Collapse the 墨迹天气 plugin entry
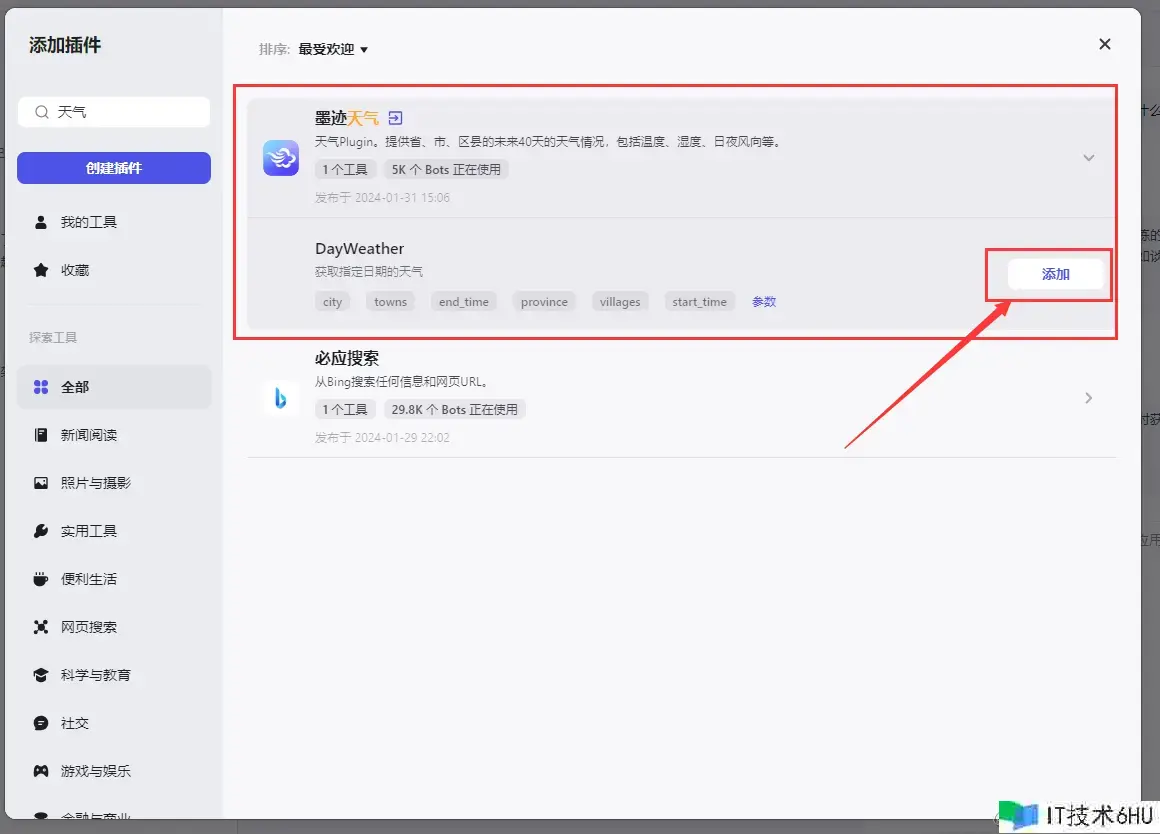This screenshot has width=1160, height=834. (1089, 158)
